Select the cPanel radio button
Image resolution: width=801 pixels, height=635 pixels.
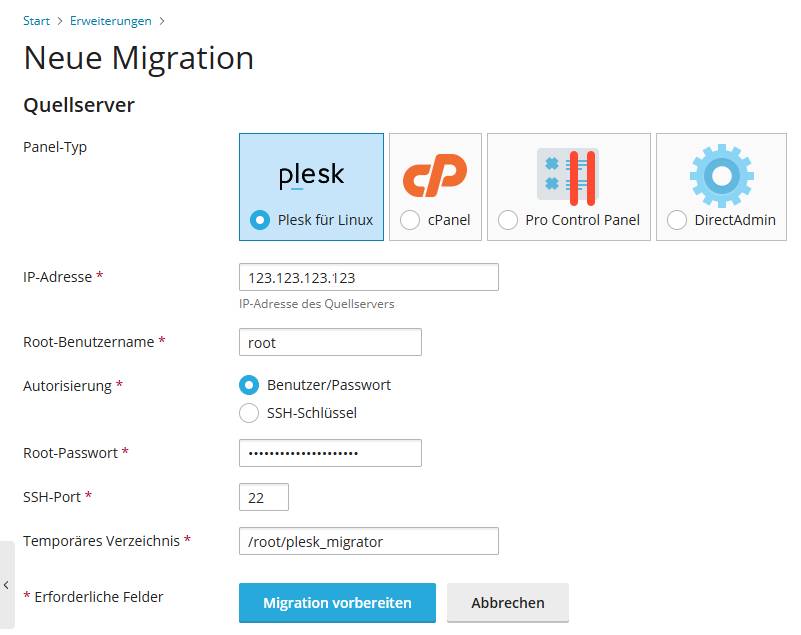click(x=410, y=220)
